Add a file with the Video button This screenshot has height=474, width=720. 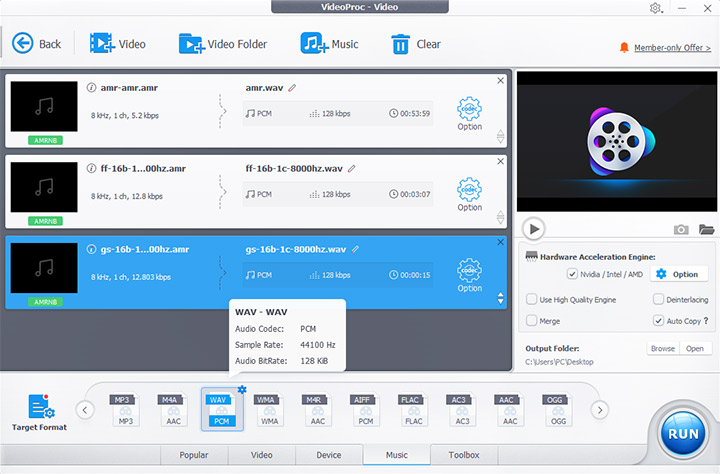click(x=118, y=44)
